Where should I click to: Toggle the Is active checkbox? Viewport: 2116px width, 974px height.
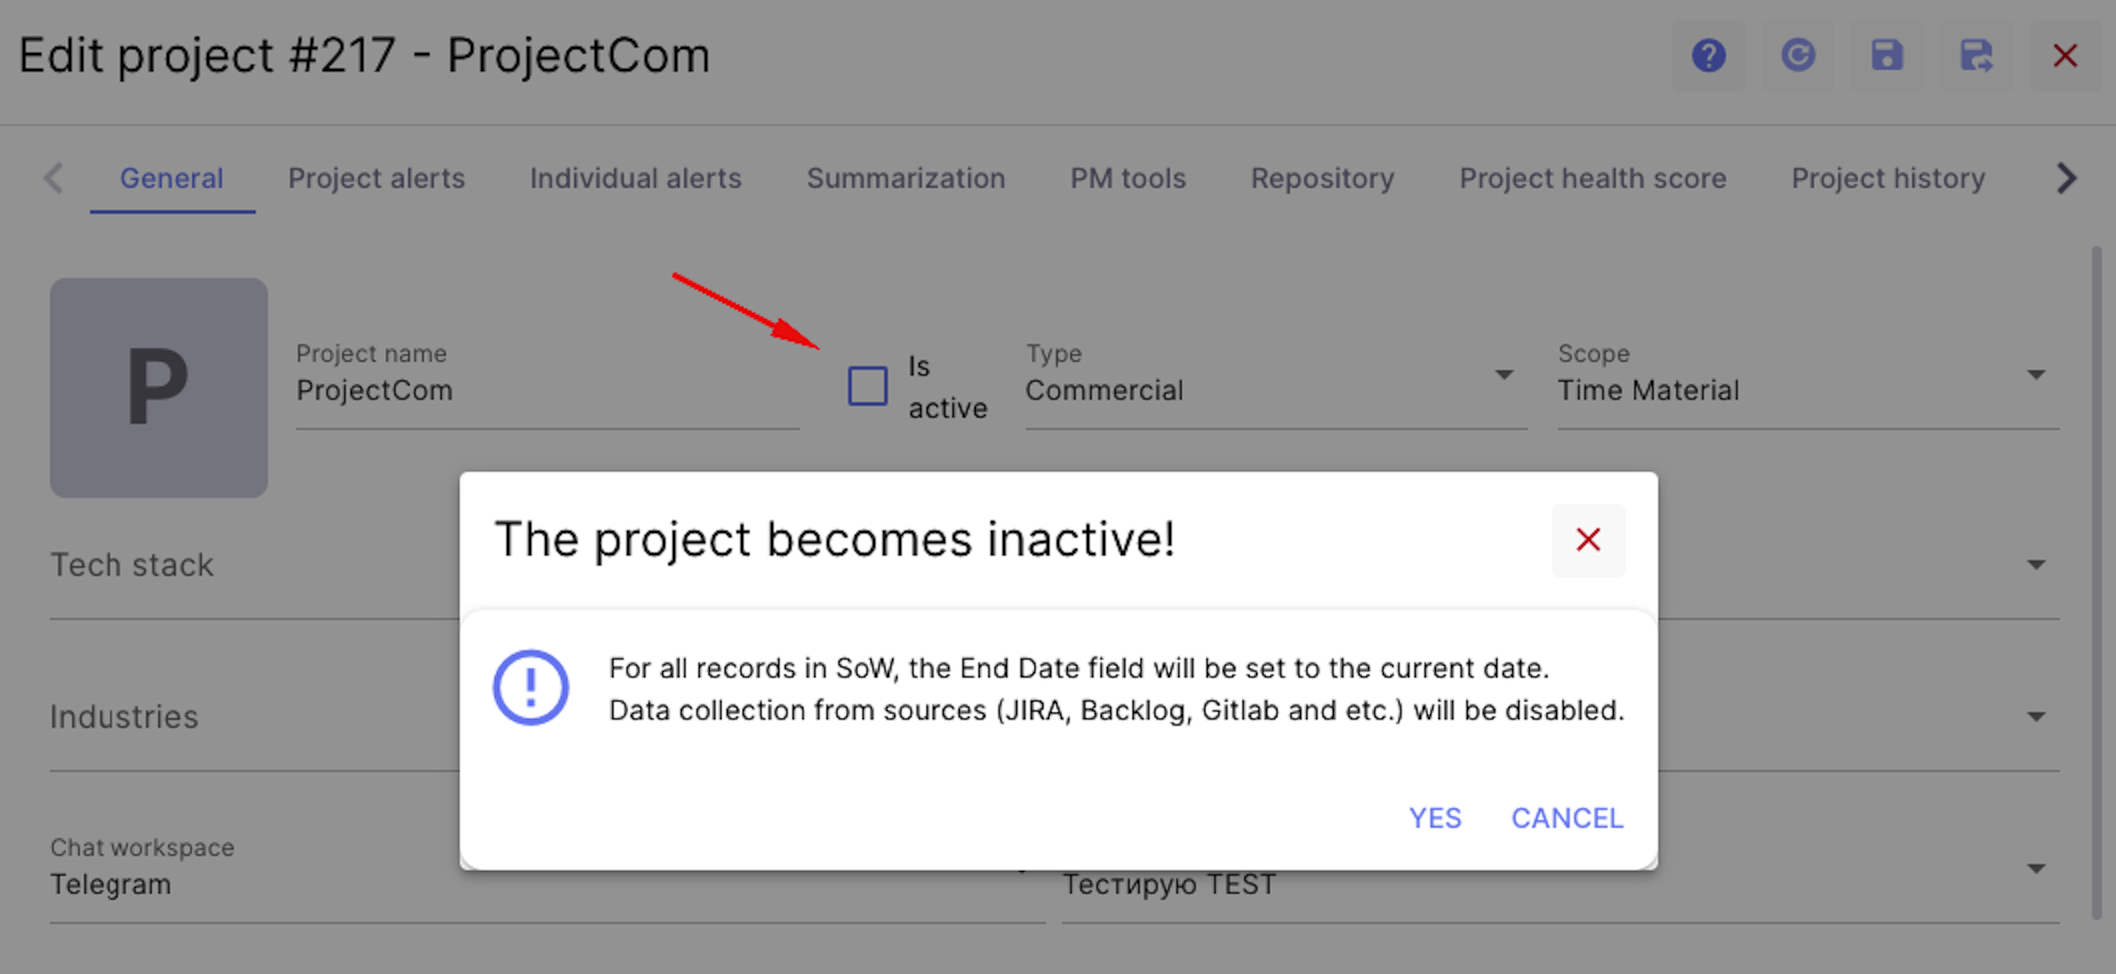point(867,386)
